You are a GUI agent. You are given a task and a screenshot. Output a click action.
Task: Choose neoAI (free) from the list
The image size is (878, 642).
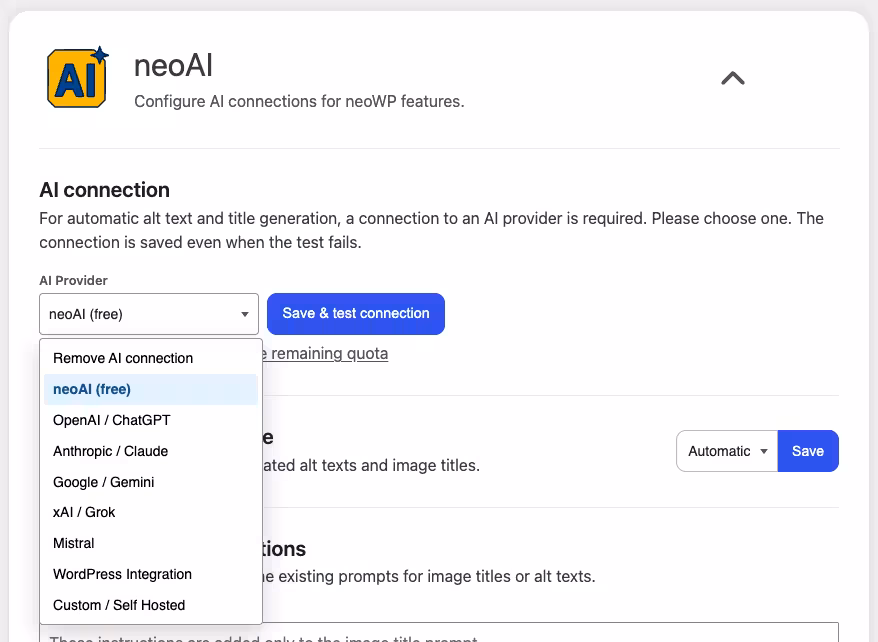[x=151, y=389]
